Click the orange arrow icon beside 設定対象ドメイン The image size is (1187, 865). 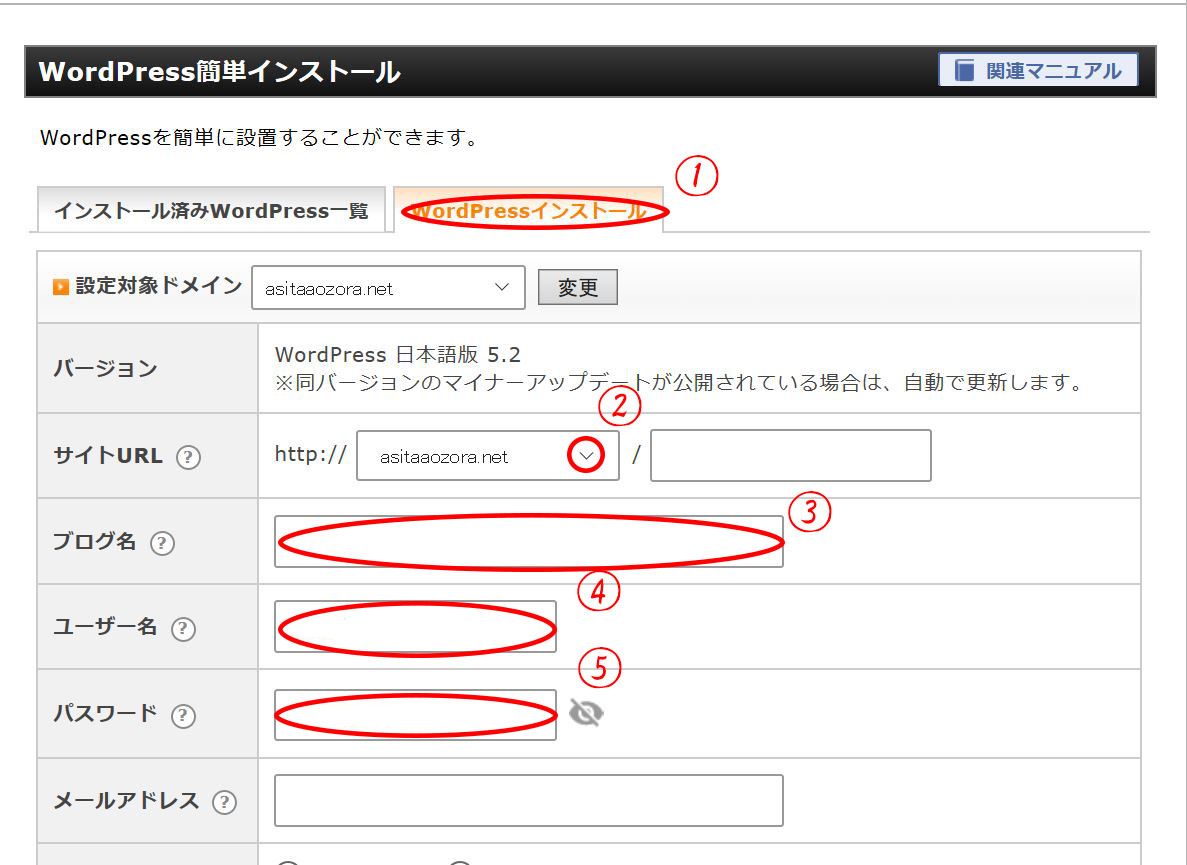[x=61, y=287]
